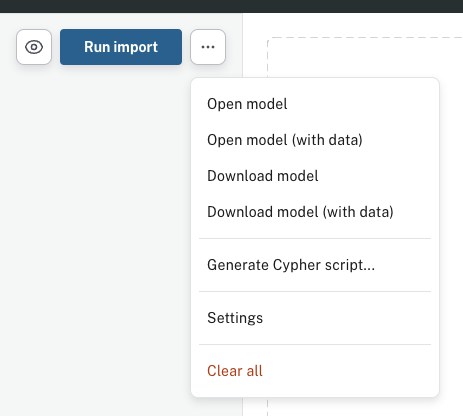
Task: Select Open model menu entry
Action: click(x=315, y=104)
